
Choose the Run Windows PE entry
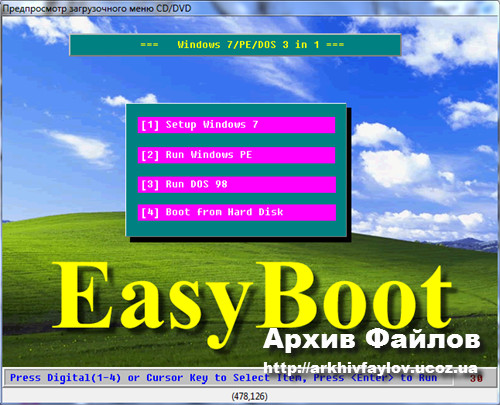(236, 155)
